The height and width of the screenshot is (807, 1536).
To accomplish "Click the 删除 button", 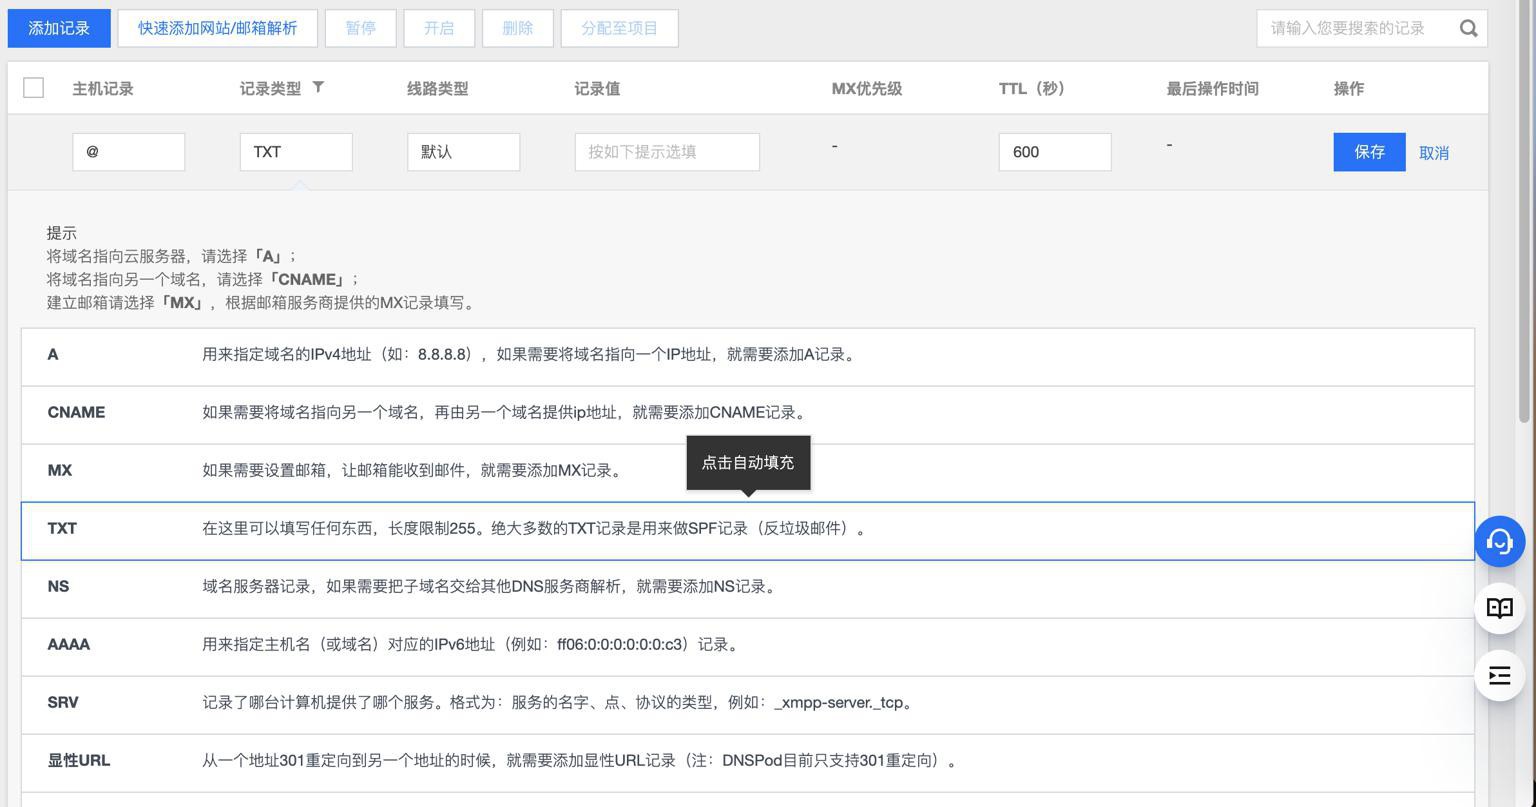I will pos(517,28).
